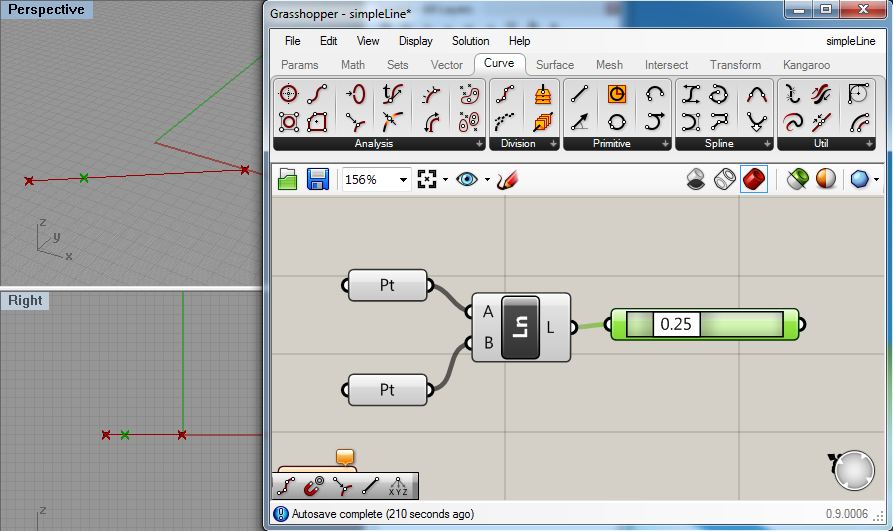Choose the PolyLine icon in Spline
This screenshot has height=531, width=893.
pos(719,122)
